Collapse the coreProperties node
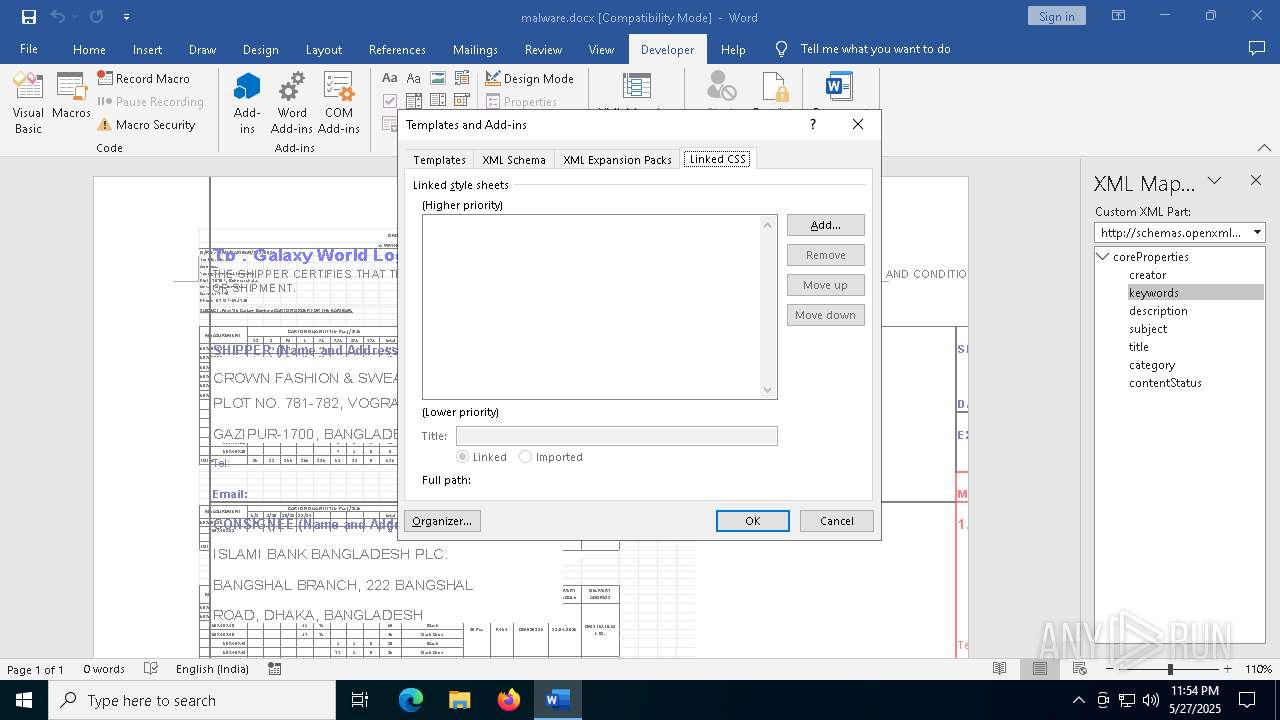Screen dimensions: 1280x720 click(x=1103, y=257)
